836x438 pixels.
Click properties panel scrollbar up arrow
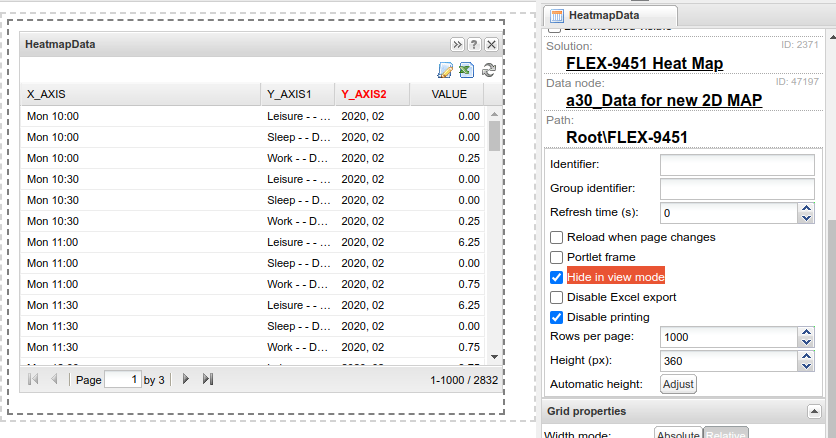[833, 37]
